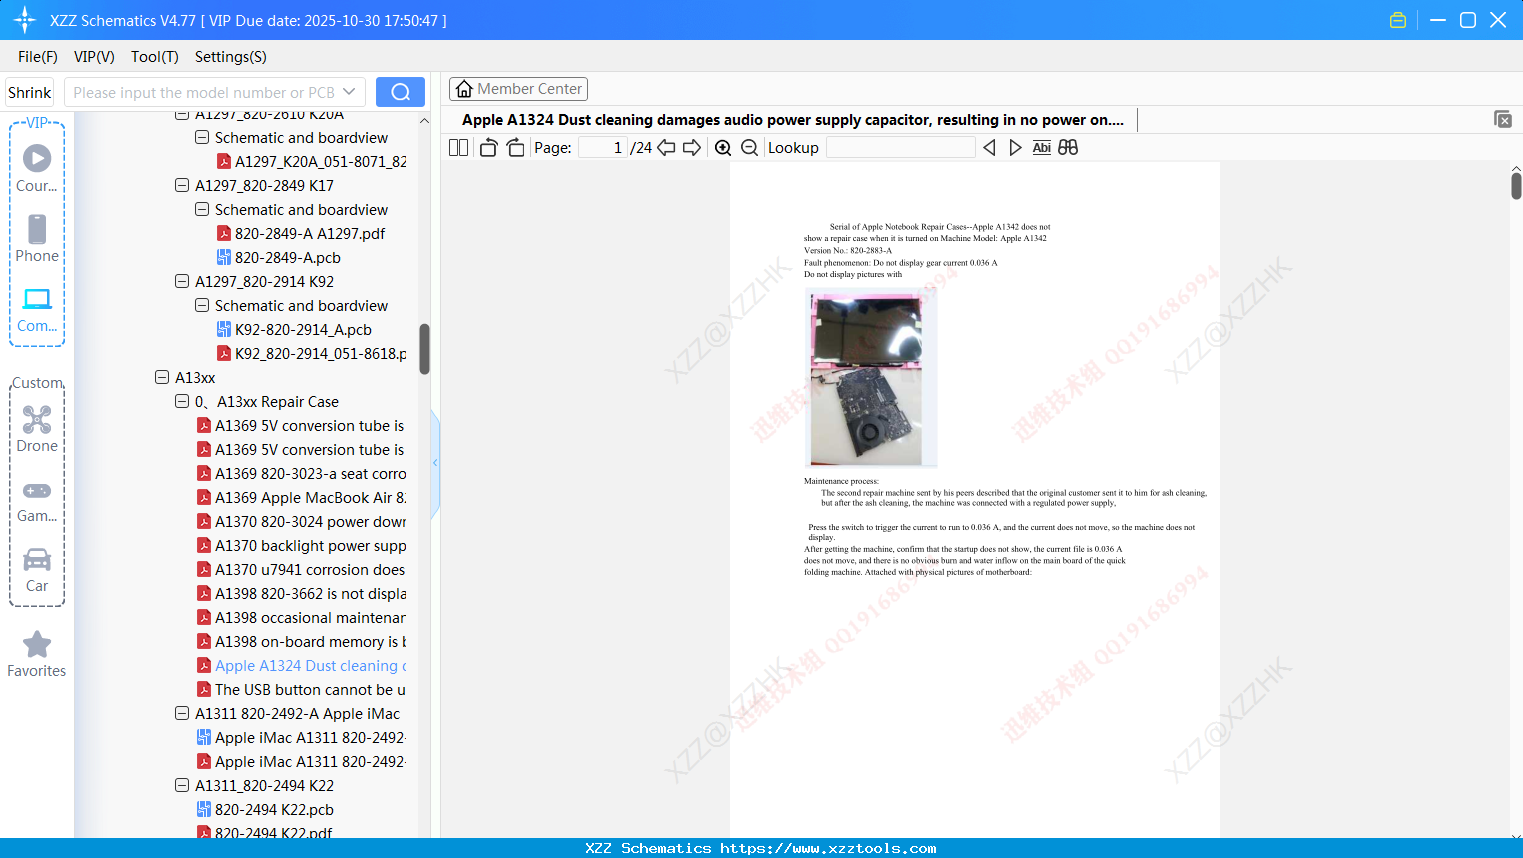Open model number dropdown arrow
The width and height of the screenshot is (1523, 858).
point(349,92)
